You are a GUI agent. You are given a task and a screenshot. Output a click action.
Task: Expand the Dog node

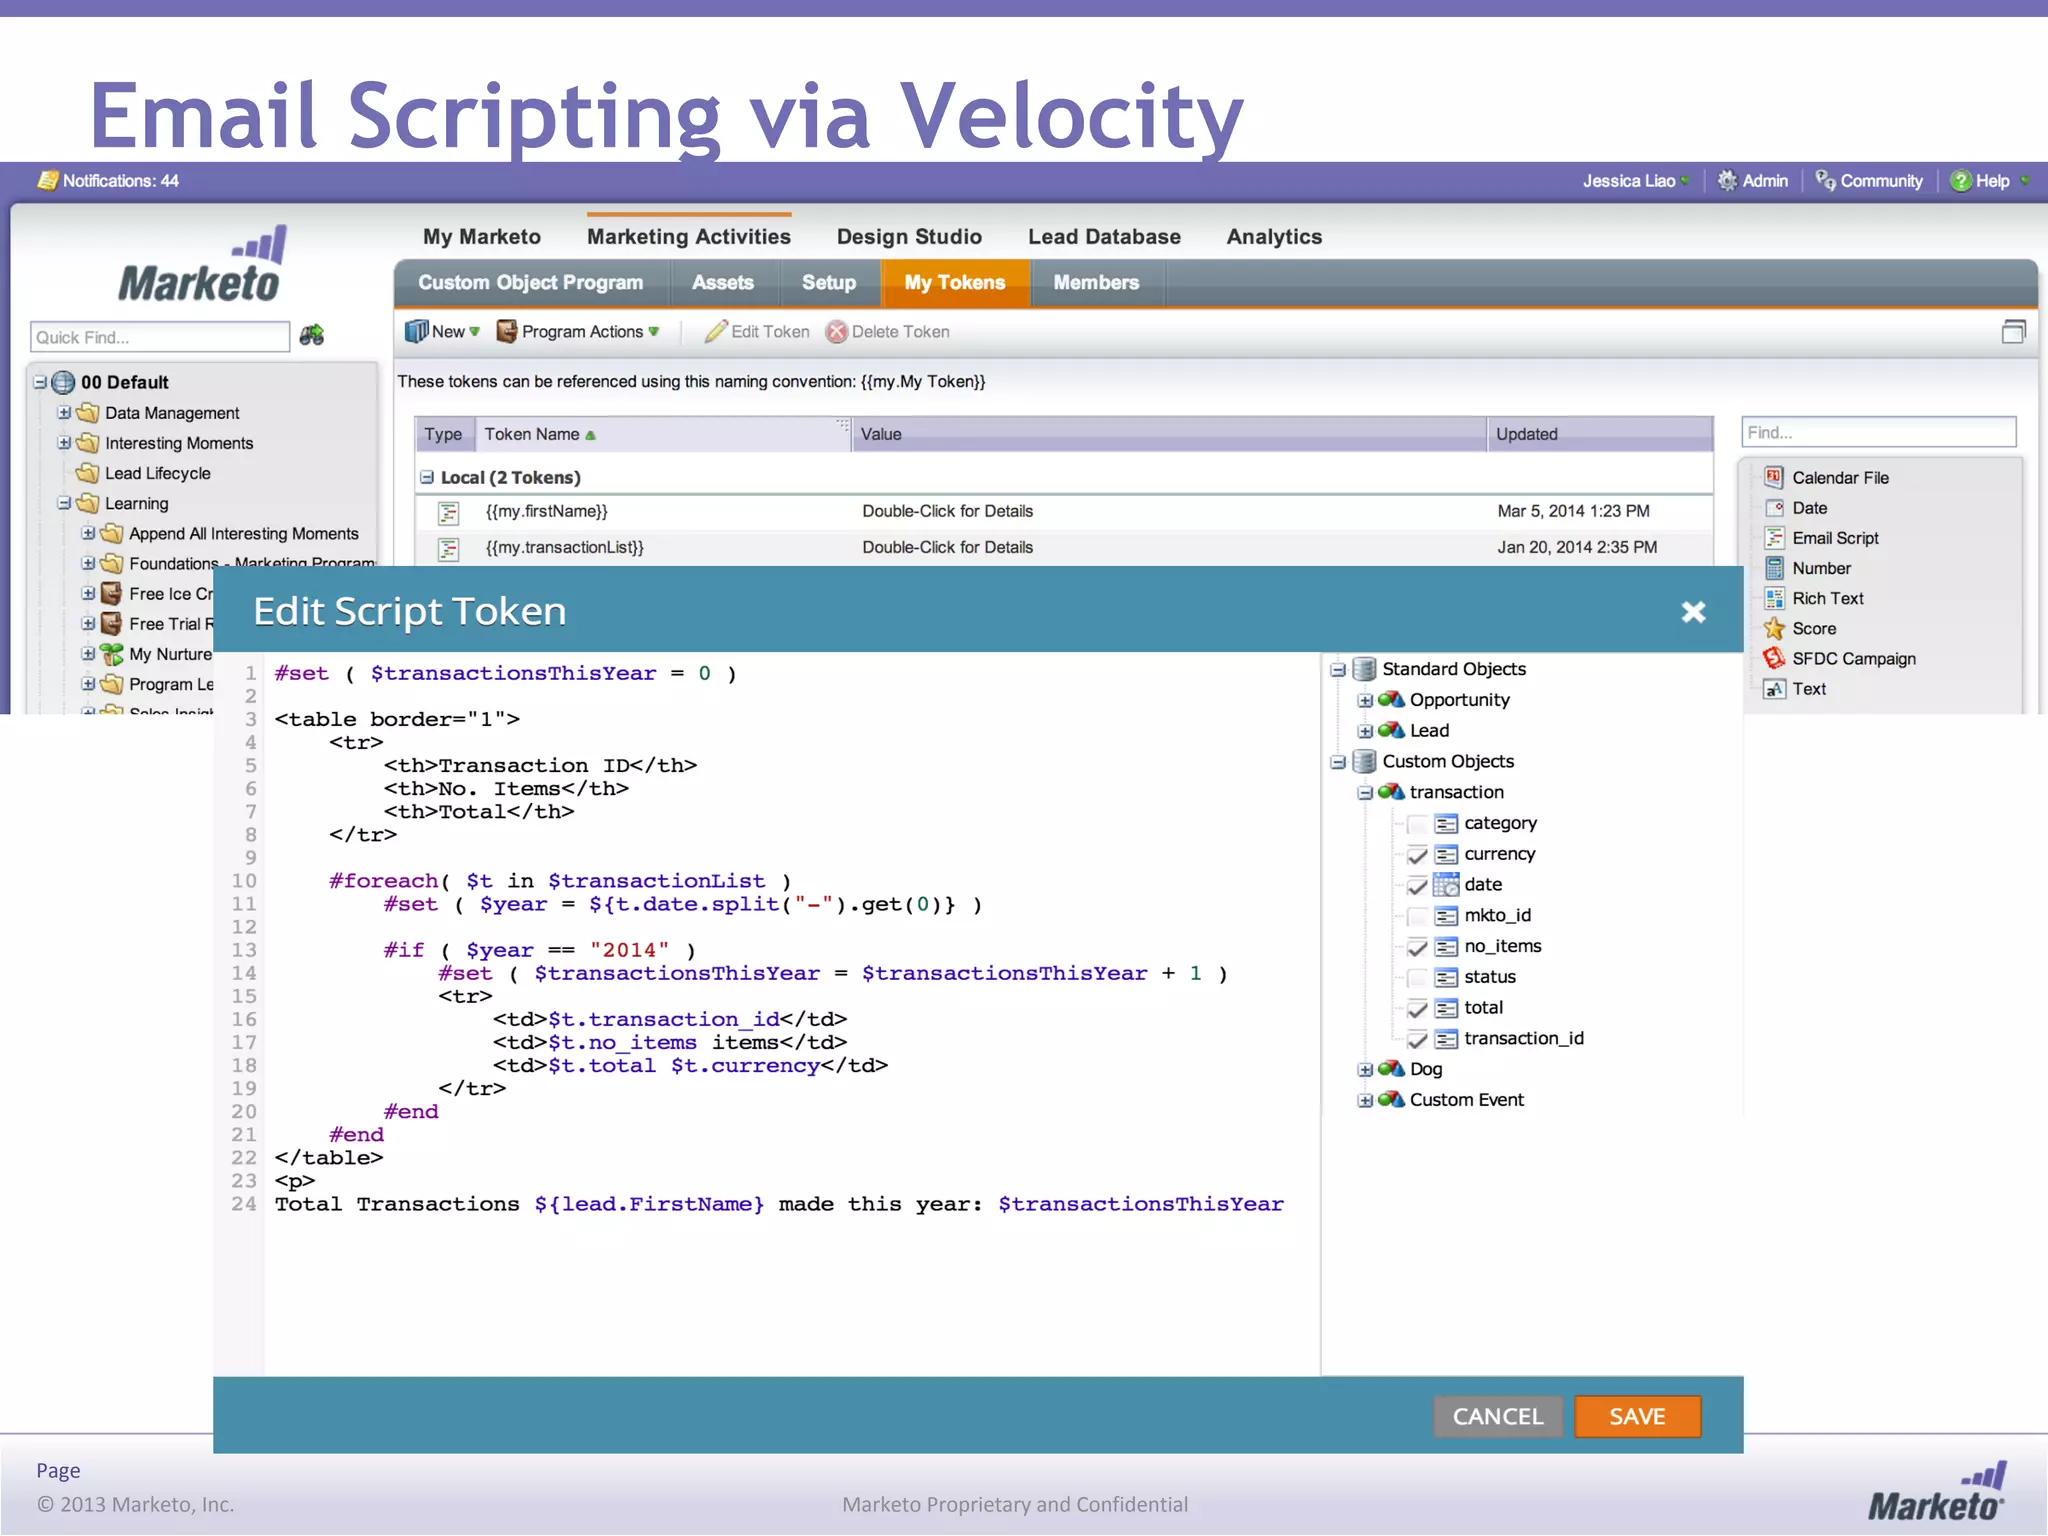coord(1365,1070)
